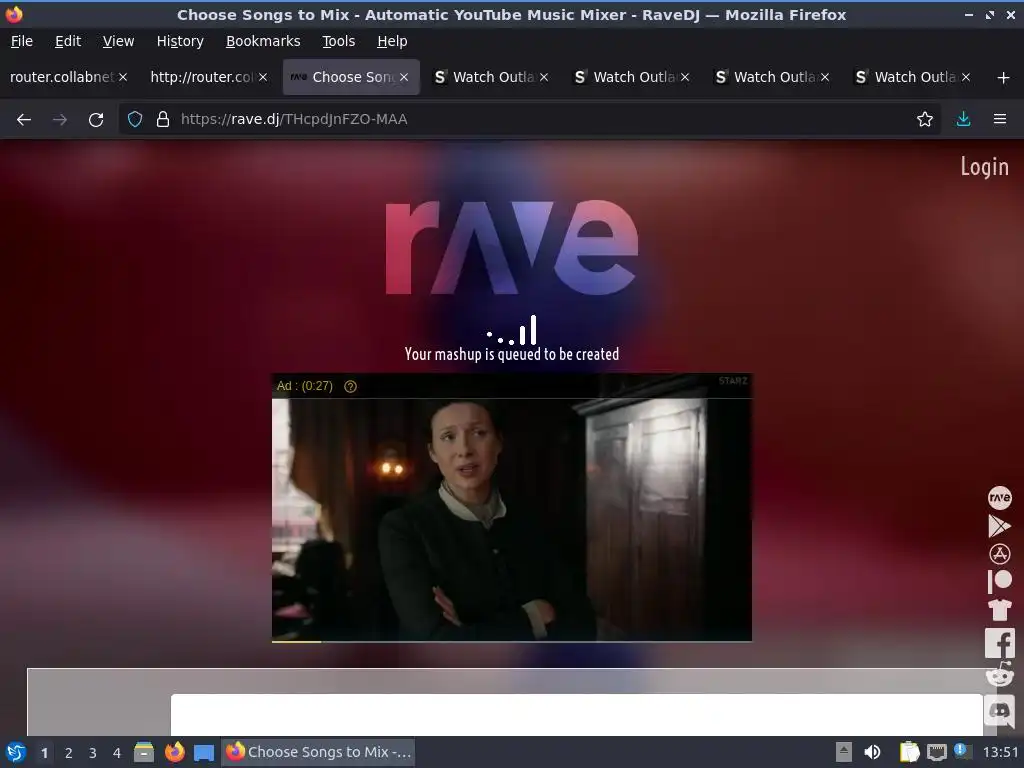Open tracking protection shield icon
1024x768 pixels.
tap(135, 120)
